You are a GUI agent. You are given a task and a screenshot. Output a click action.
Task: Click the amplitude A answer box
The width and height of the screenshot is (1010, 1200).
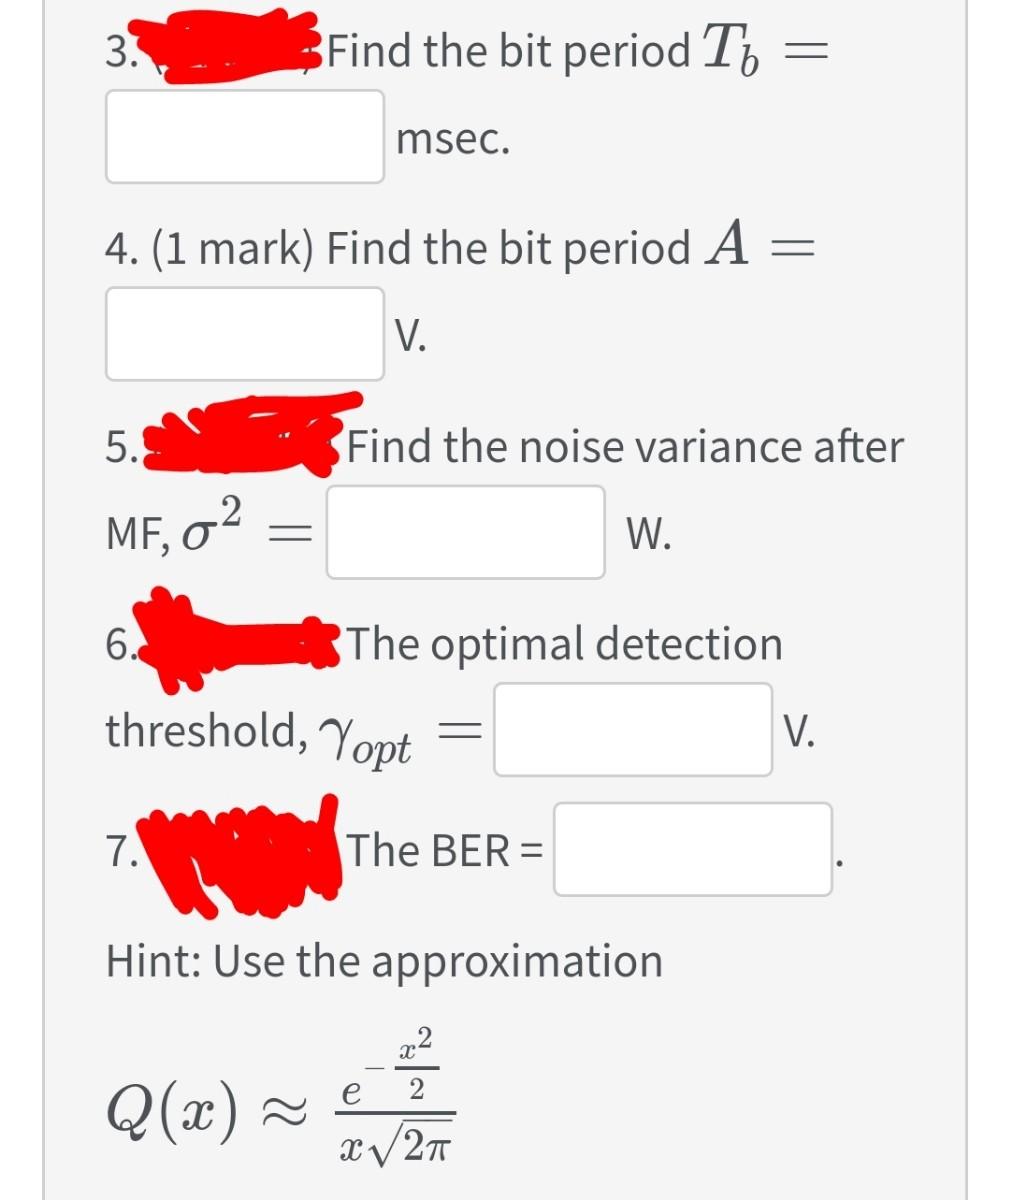(x=245, y=334)
